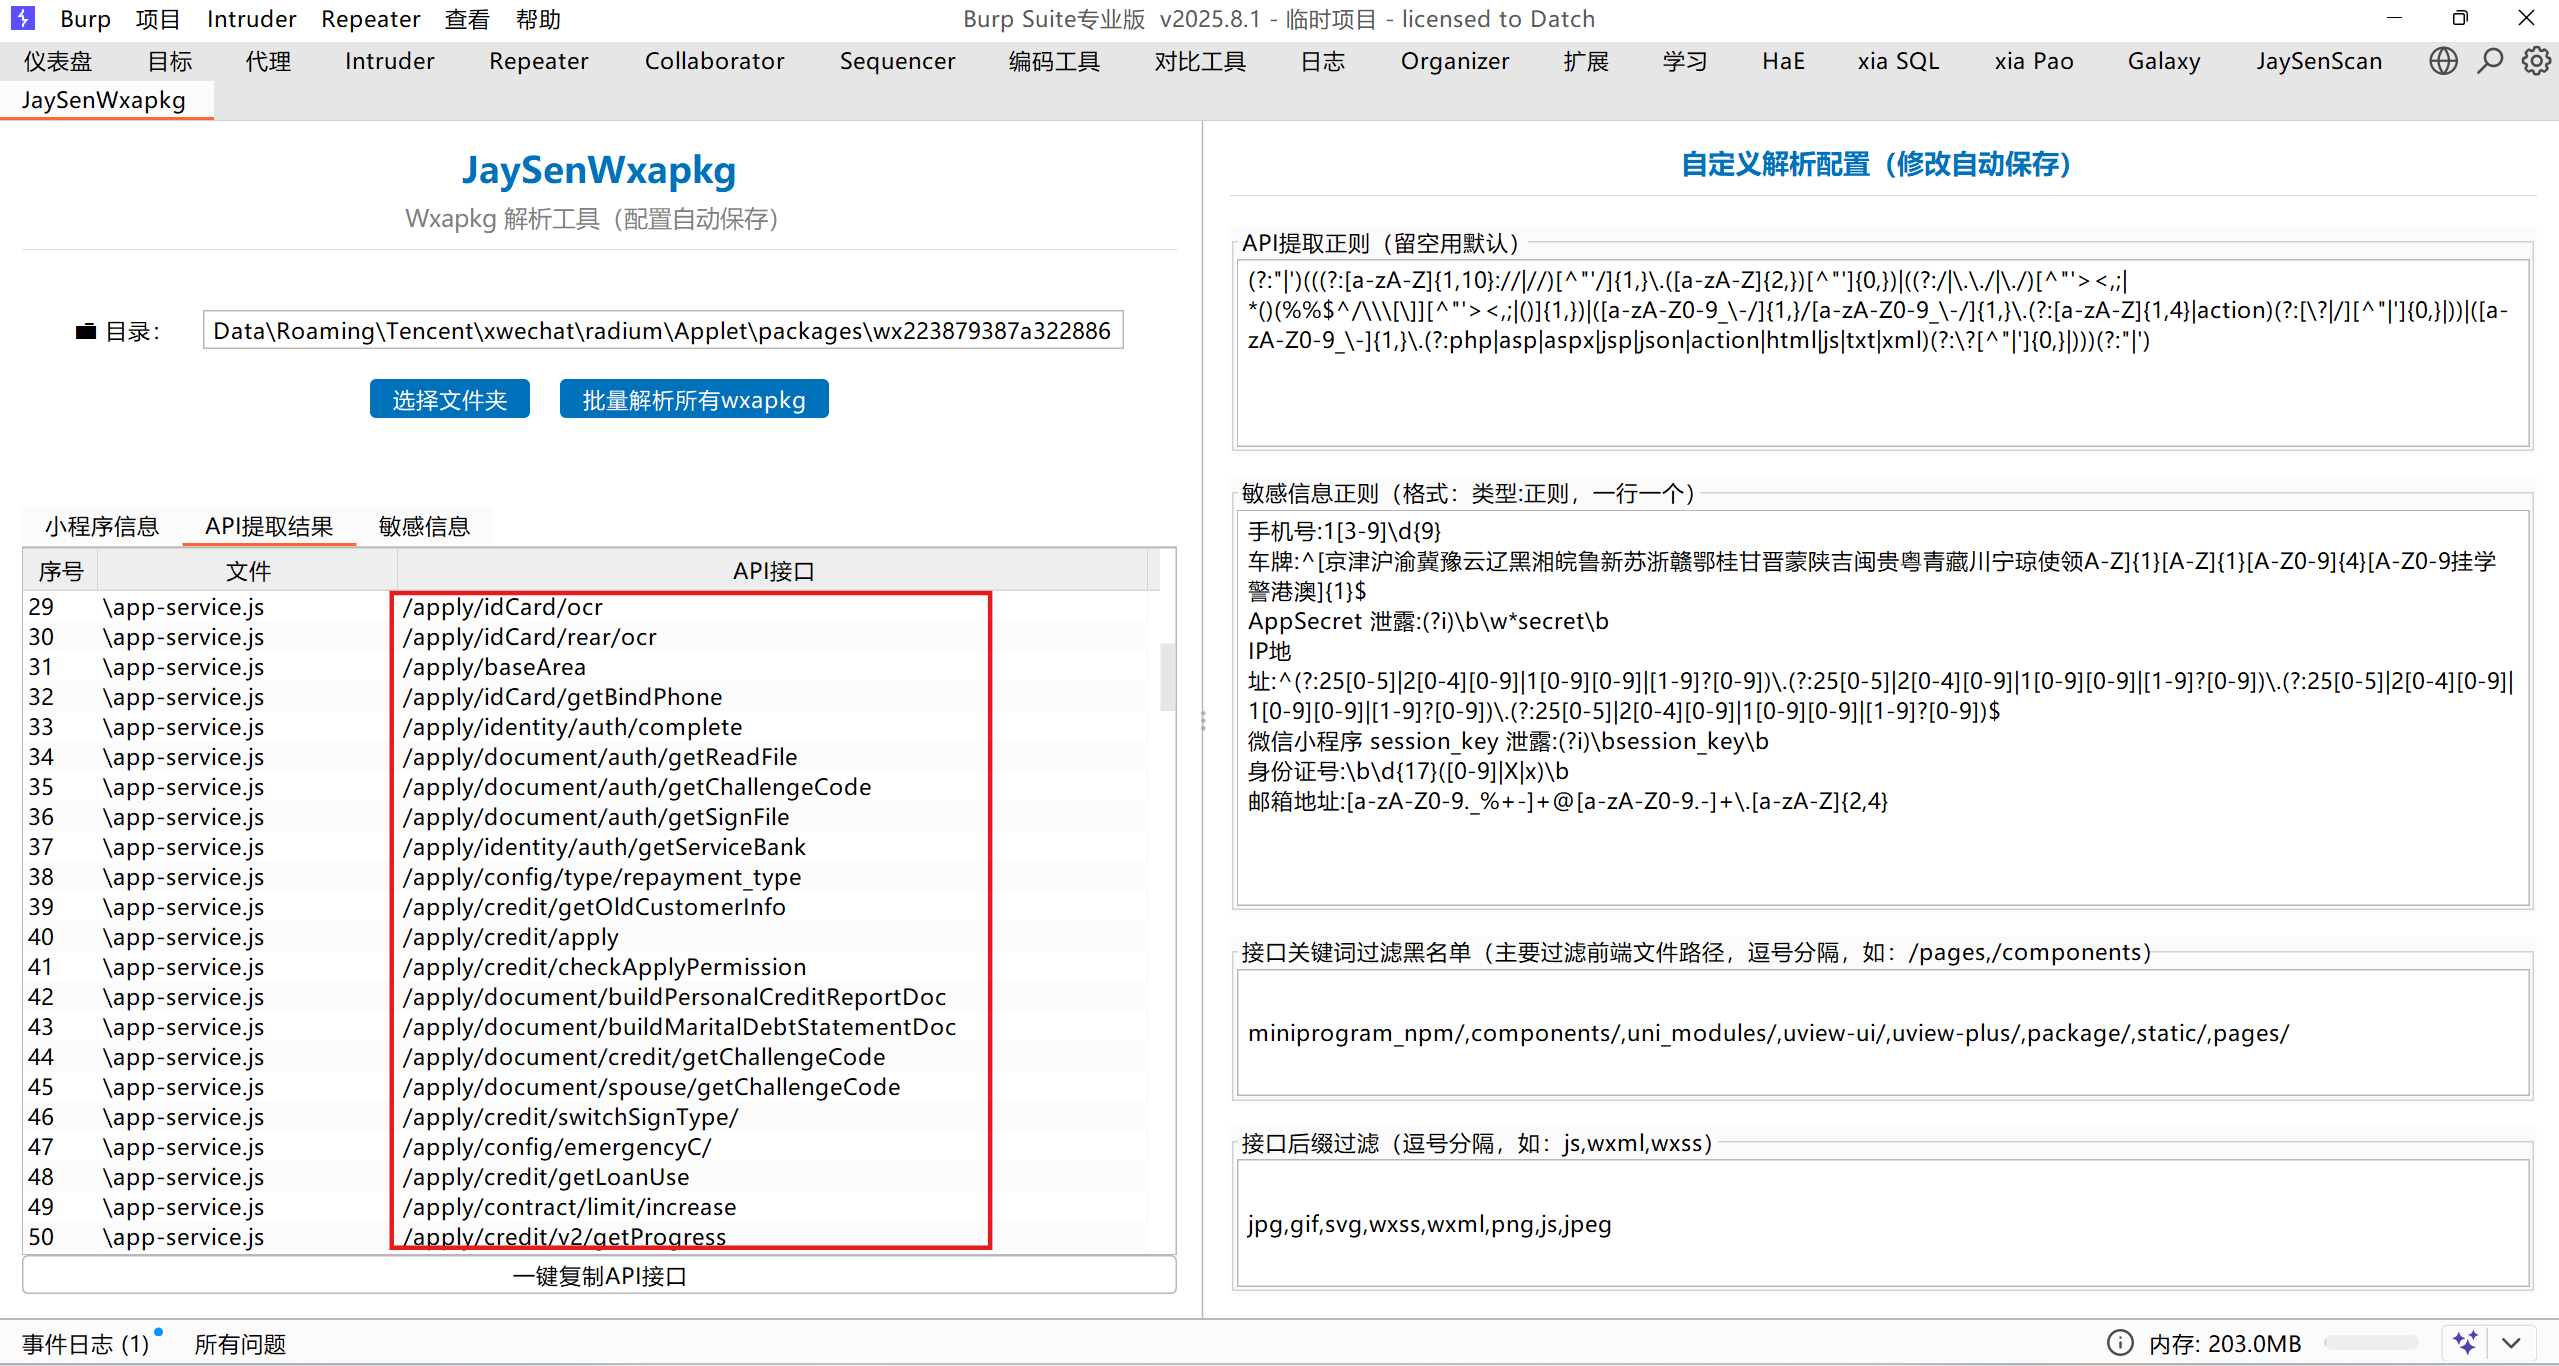Click the globe icon in top toolbar

point(2443,62)
